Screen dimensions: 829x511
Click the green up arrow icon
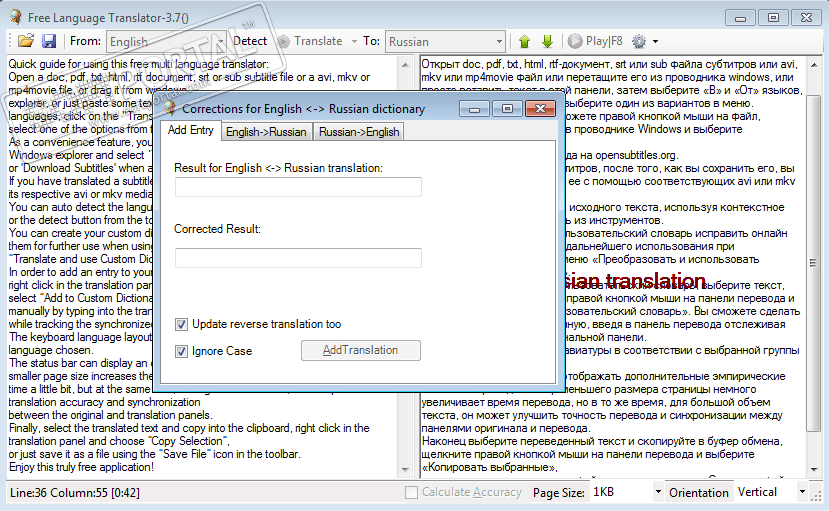point(524,41)
